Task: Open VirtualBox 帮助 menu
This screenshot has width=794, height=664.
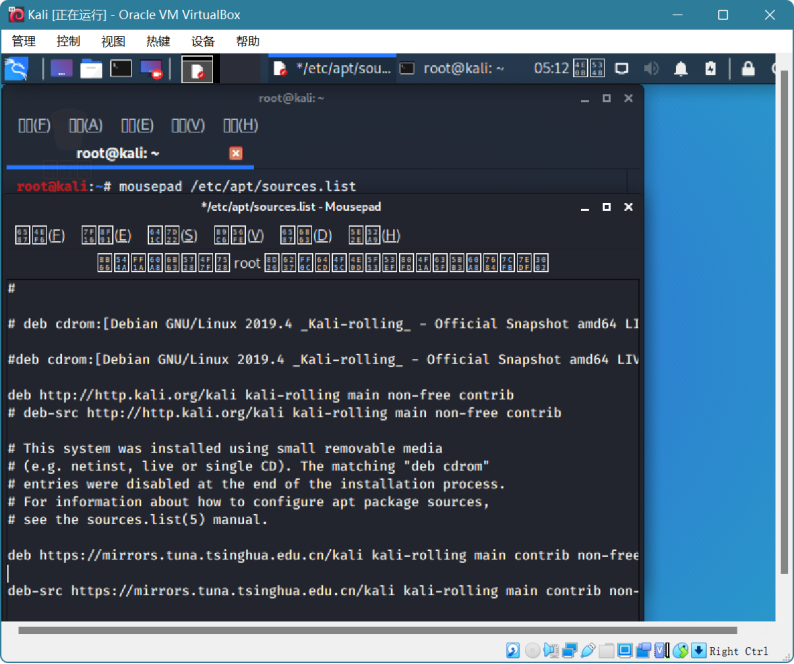Action: click(248, 41)
